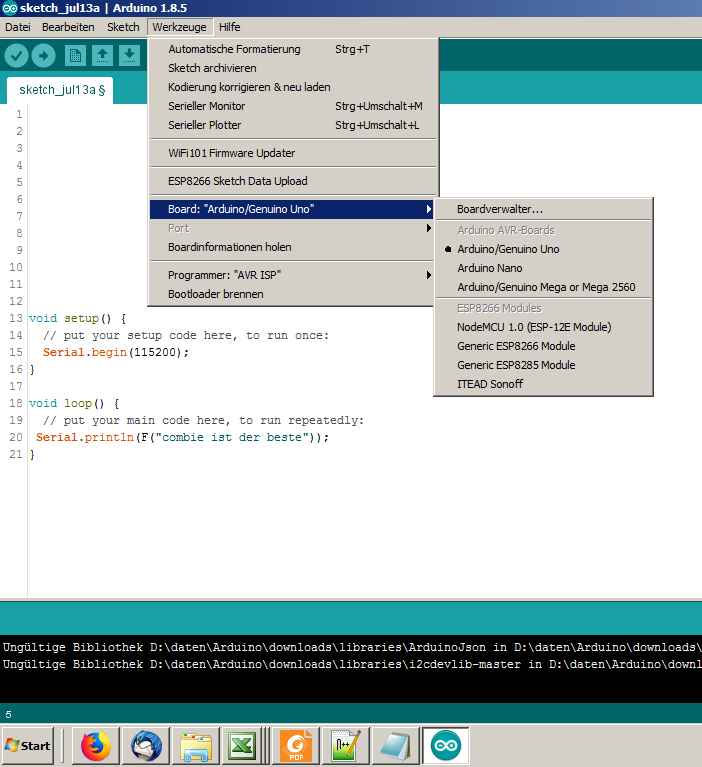Choose Kodierung korrigieren & neu laden

[292, 87]
